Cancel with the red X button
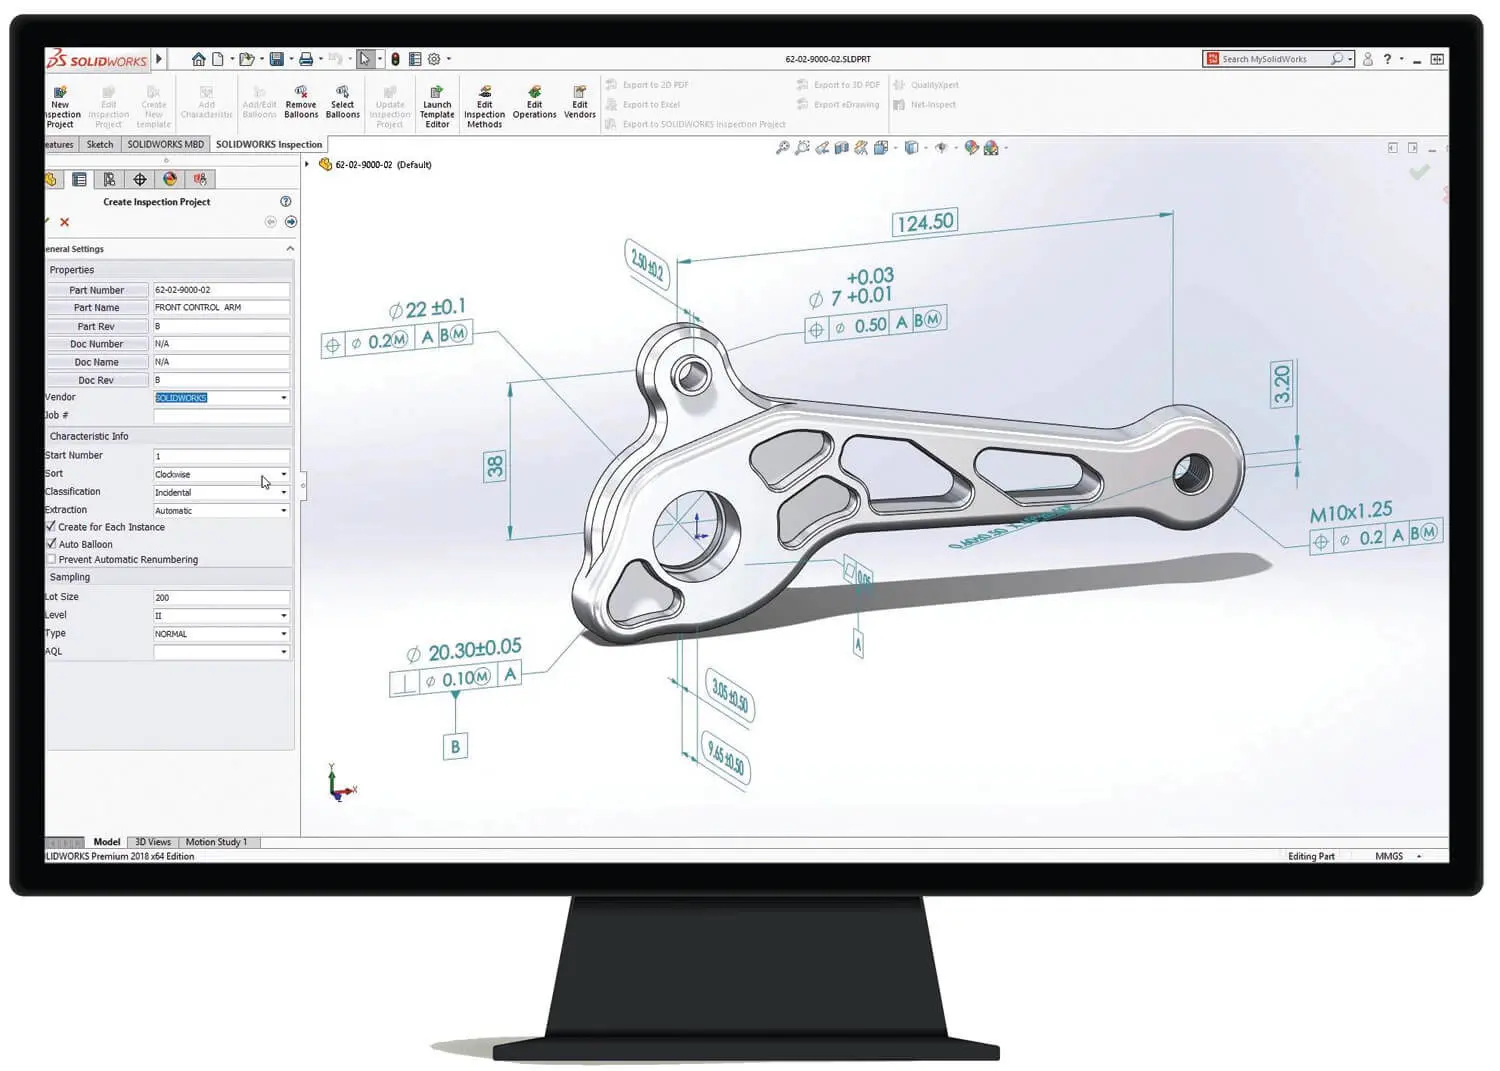The image size is (1500, 1071). pyautogui.click(x=65, y=222)
